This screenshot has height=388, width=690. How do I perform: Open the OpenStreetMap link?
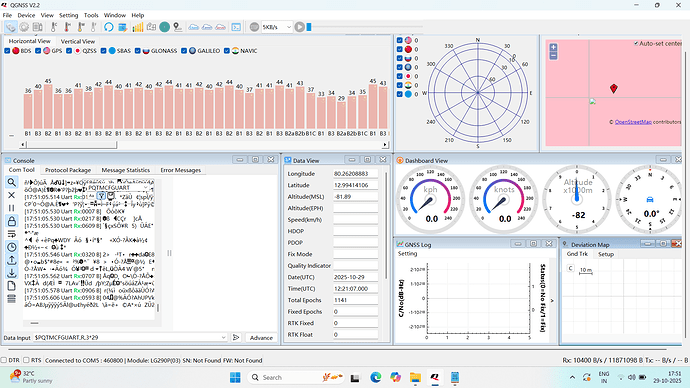click(x=633, y=122)
